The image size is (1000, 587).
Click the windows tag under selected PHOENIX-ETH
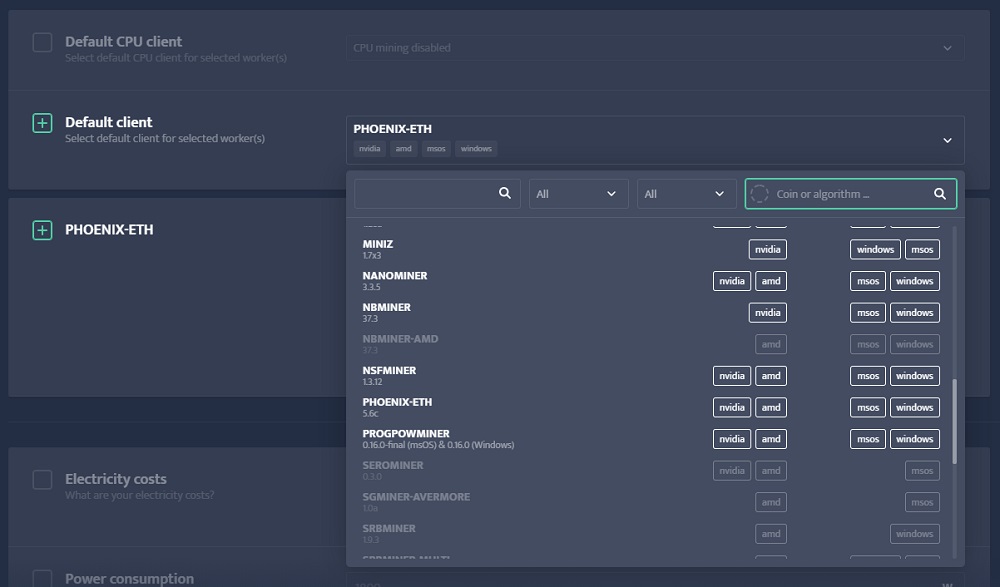(x=476, y=149)
